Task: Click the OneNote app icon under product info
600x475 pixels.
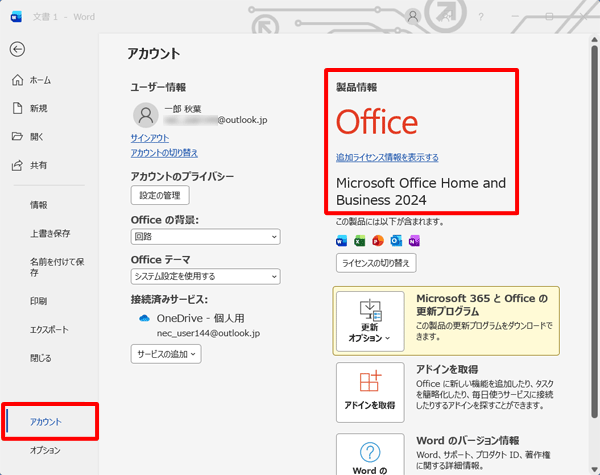Action: pos(414,241)
